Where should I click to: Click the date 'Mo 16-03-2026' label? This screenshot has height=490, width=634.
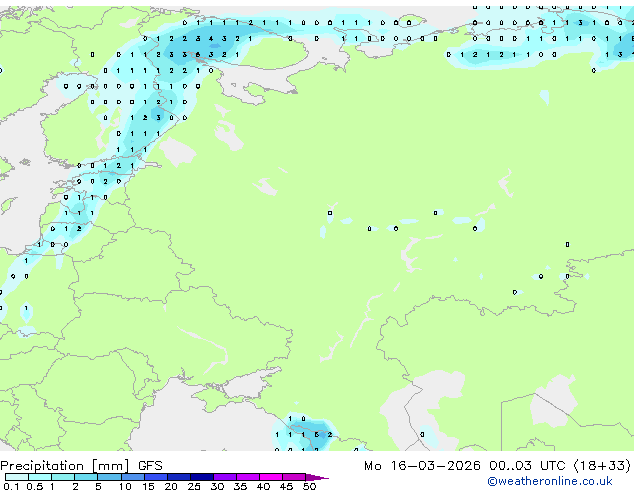(422, 466)
